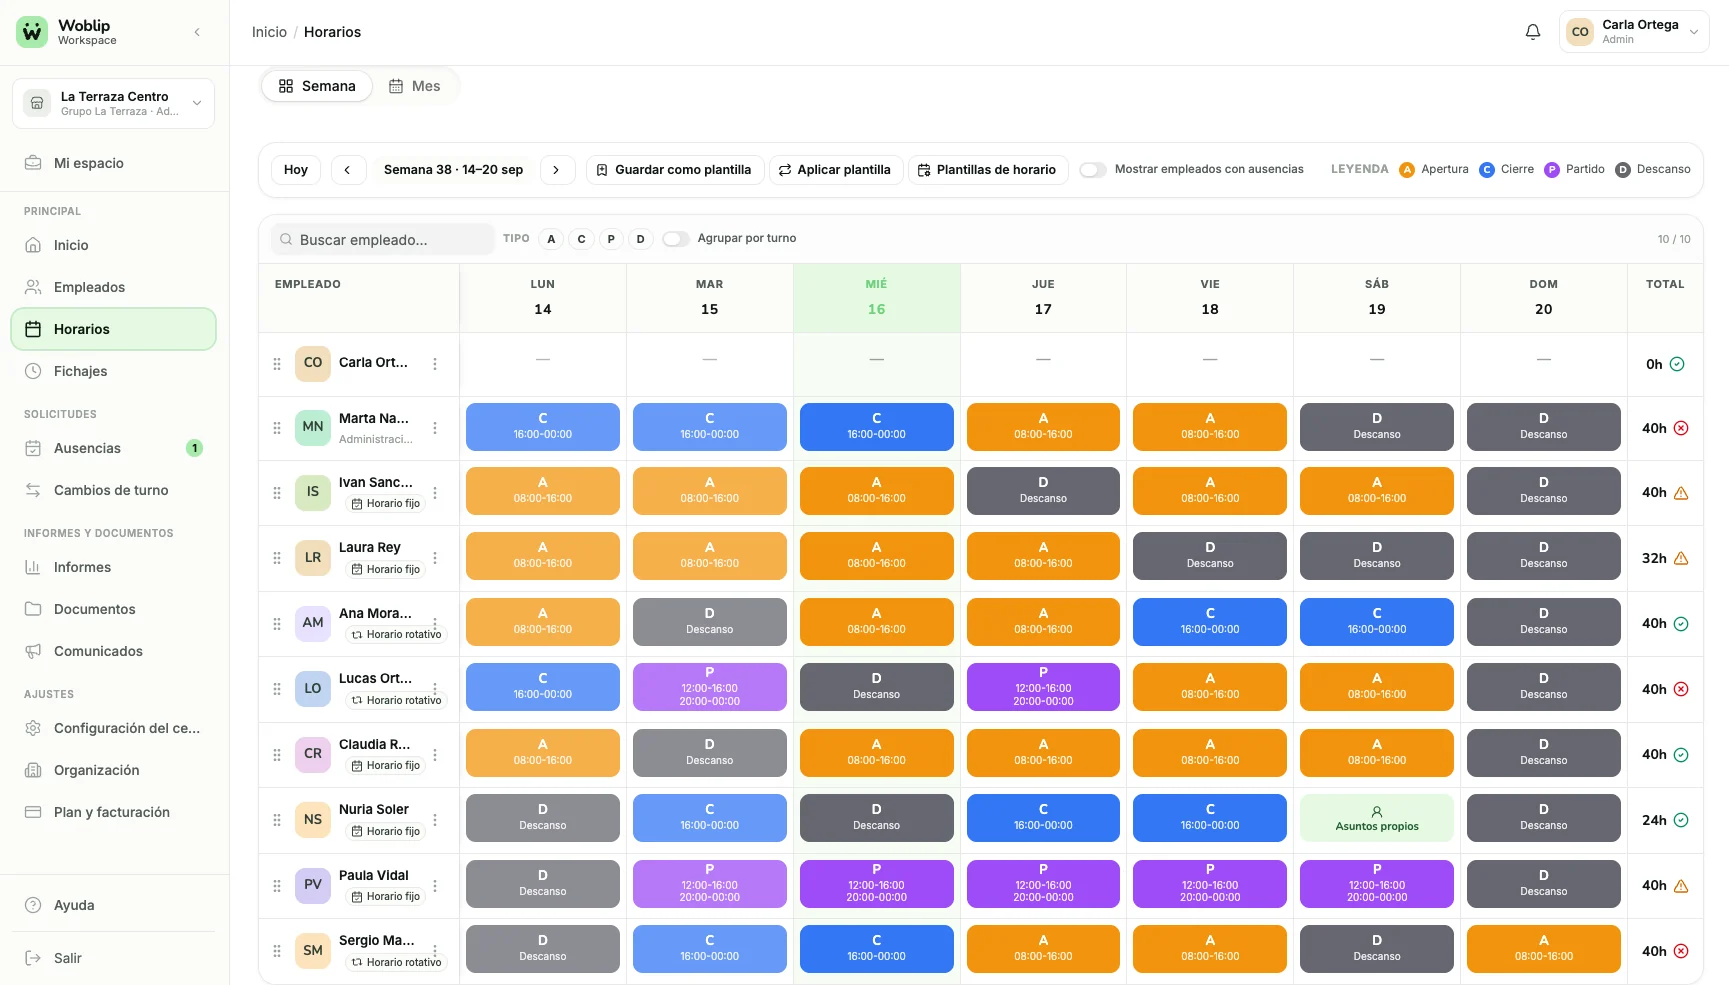Filter by type C chip
This screenshot has width=1729, height=985.
(x=581, y=239)
